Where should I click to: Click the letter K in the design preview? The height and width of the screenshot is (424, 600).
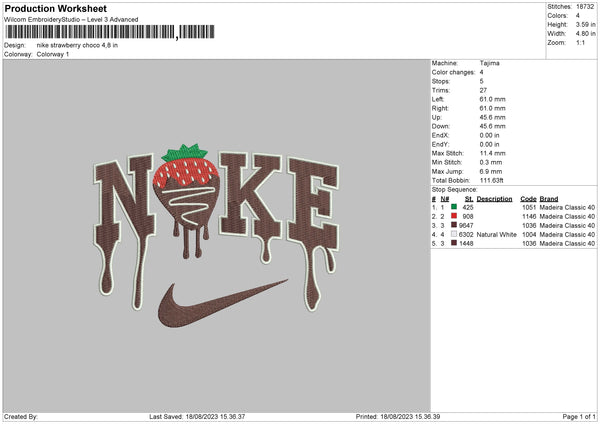tap(251, 205)
